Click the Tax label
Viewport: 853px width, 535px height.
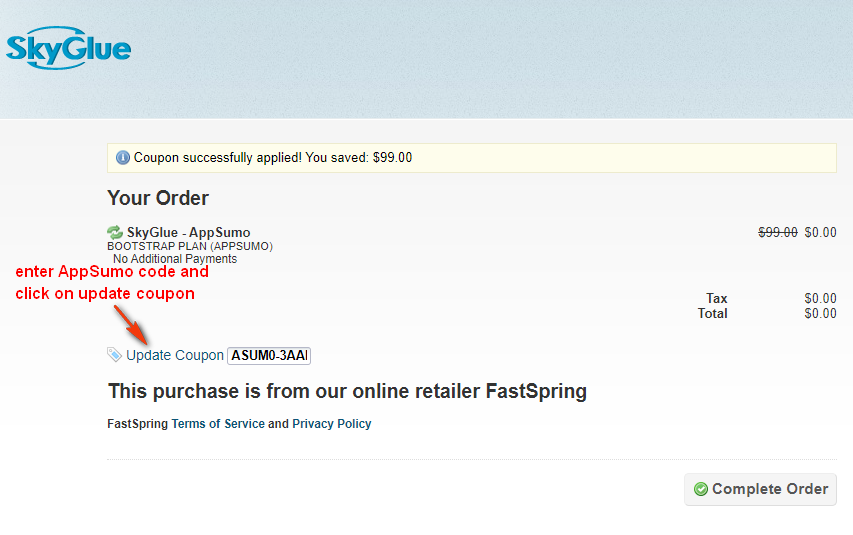pos(716,298)
